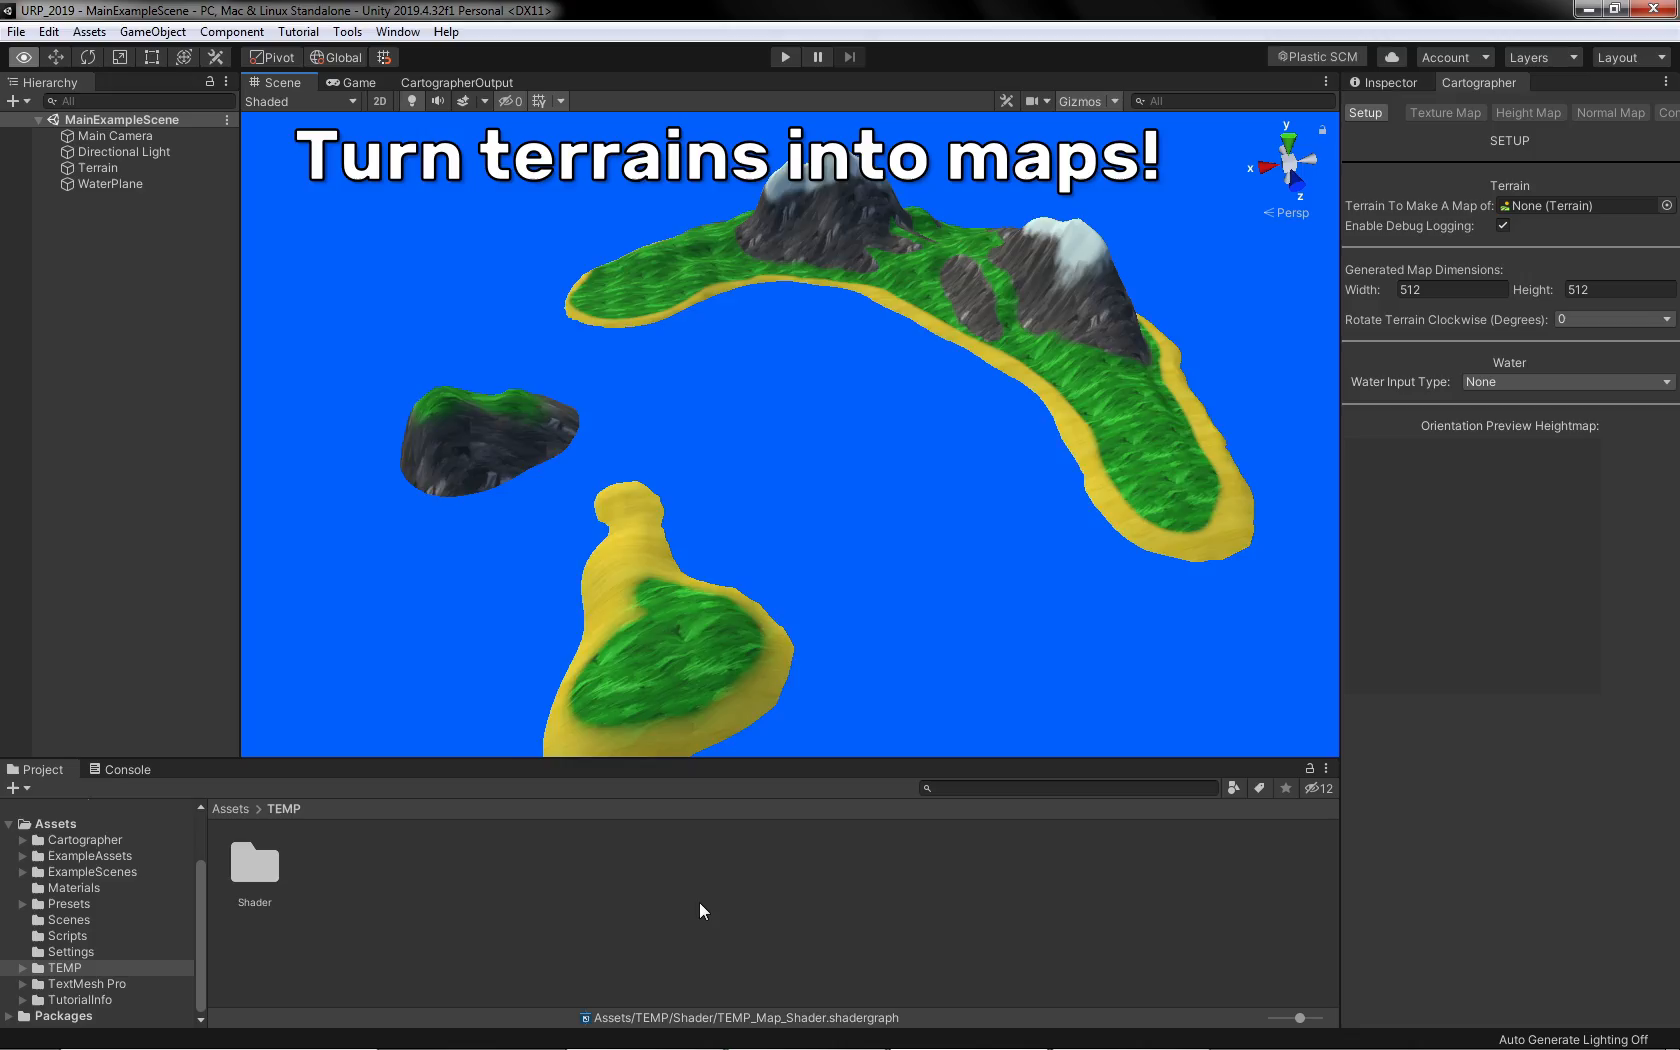Click the Width input field
The image size is (1680, 1050).
click(1452, 290)
